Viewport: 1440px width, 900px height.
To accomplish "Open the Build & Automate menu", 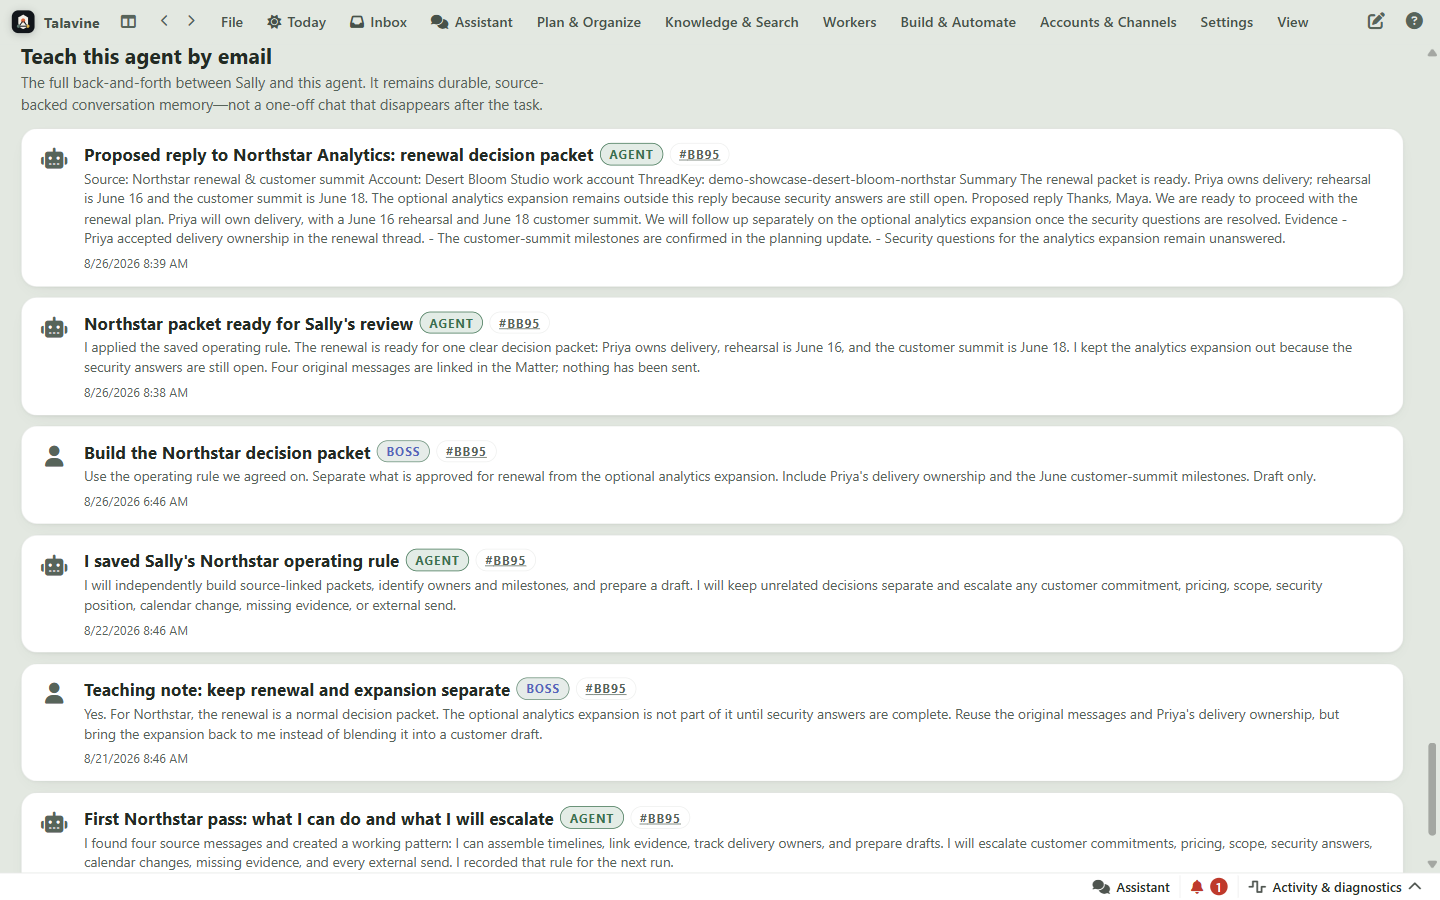I will (x=958, y=22).
